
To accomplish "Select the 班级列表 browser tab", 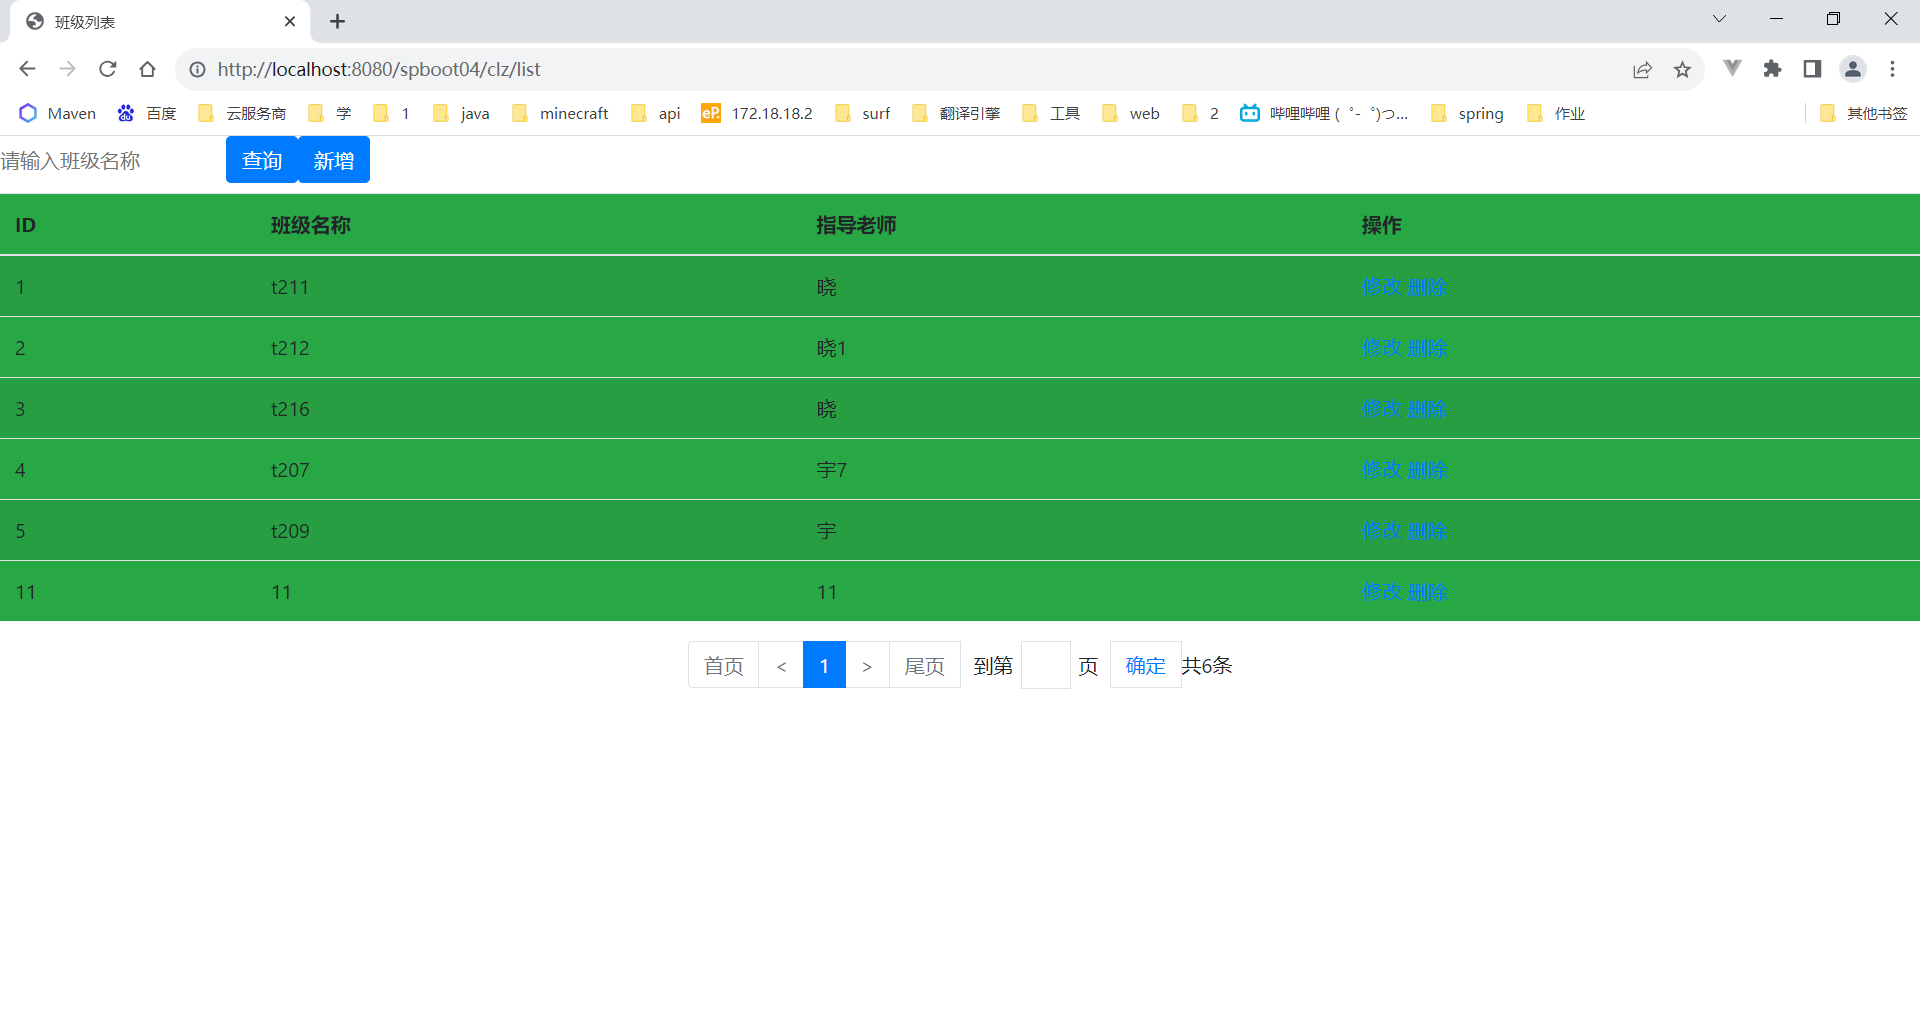I will (x=160, y=21).
